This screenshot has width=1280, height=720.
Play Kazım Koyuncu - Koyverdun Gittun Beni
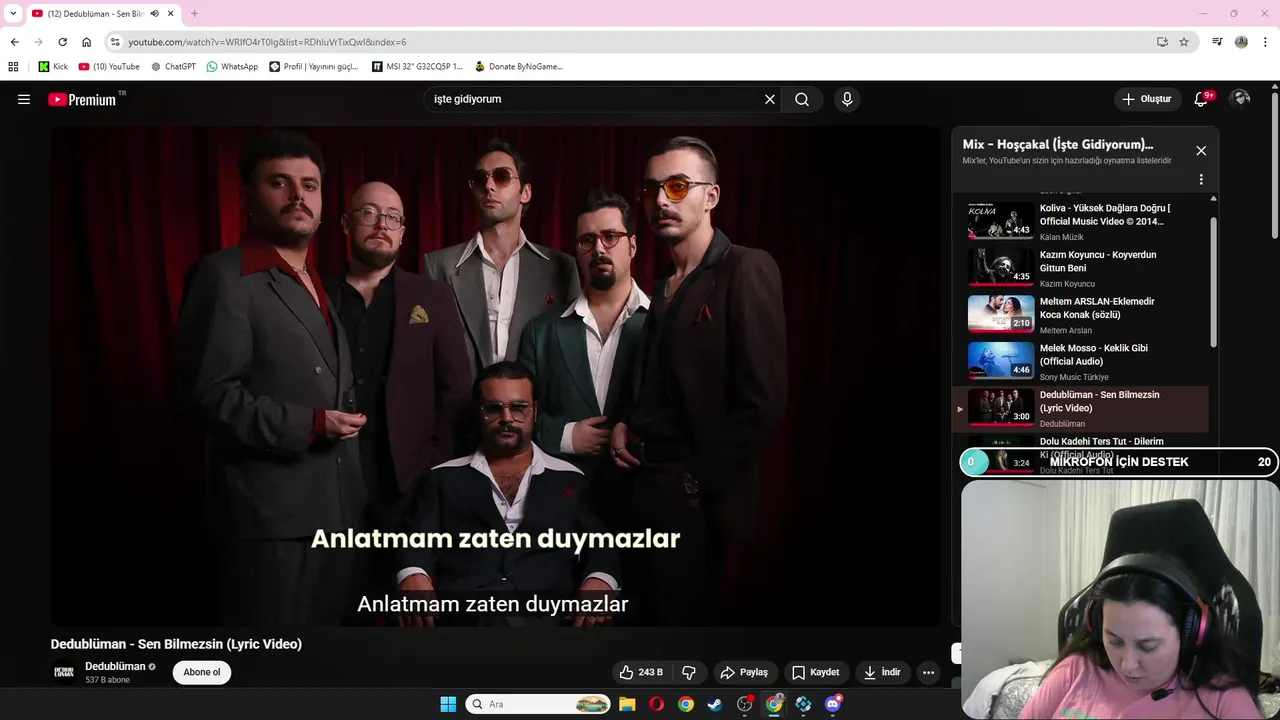click(x=1080, y=268)
